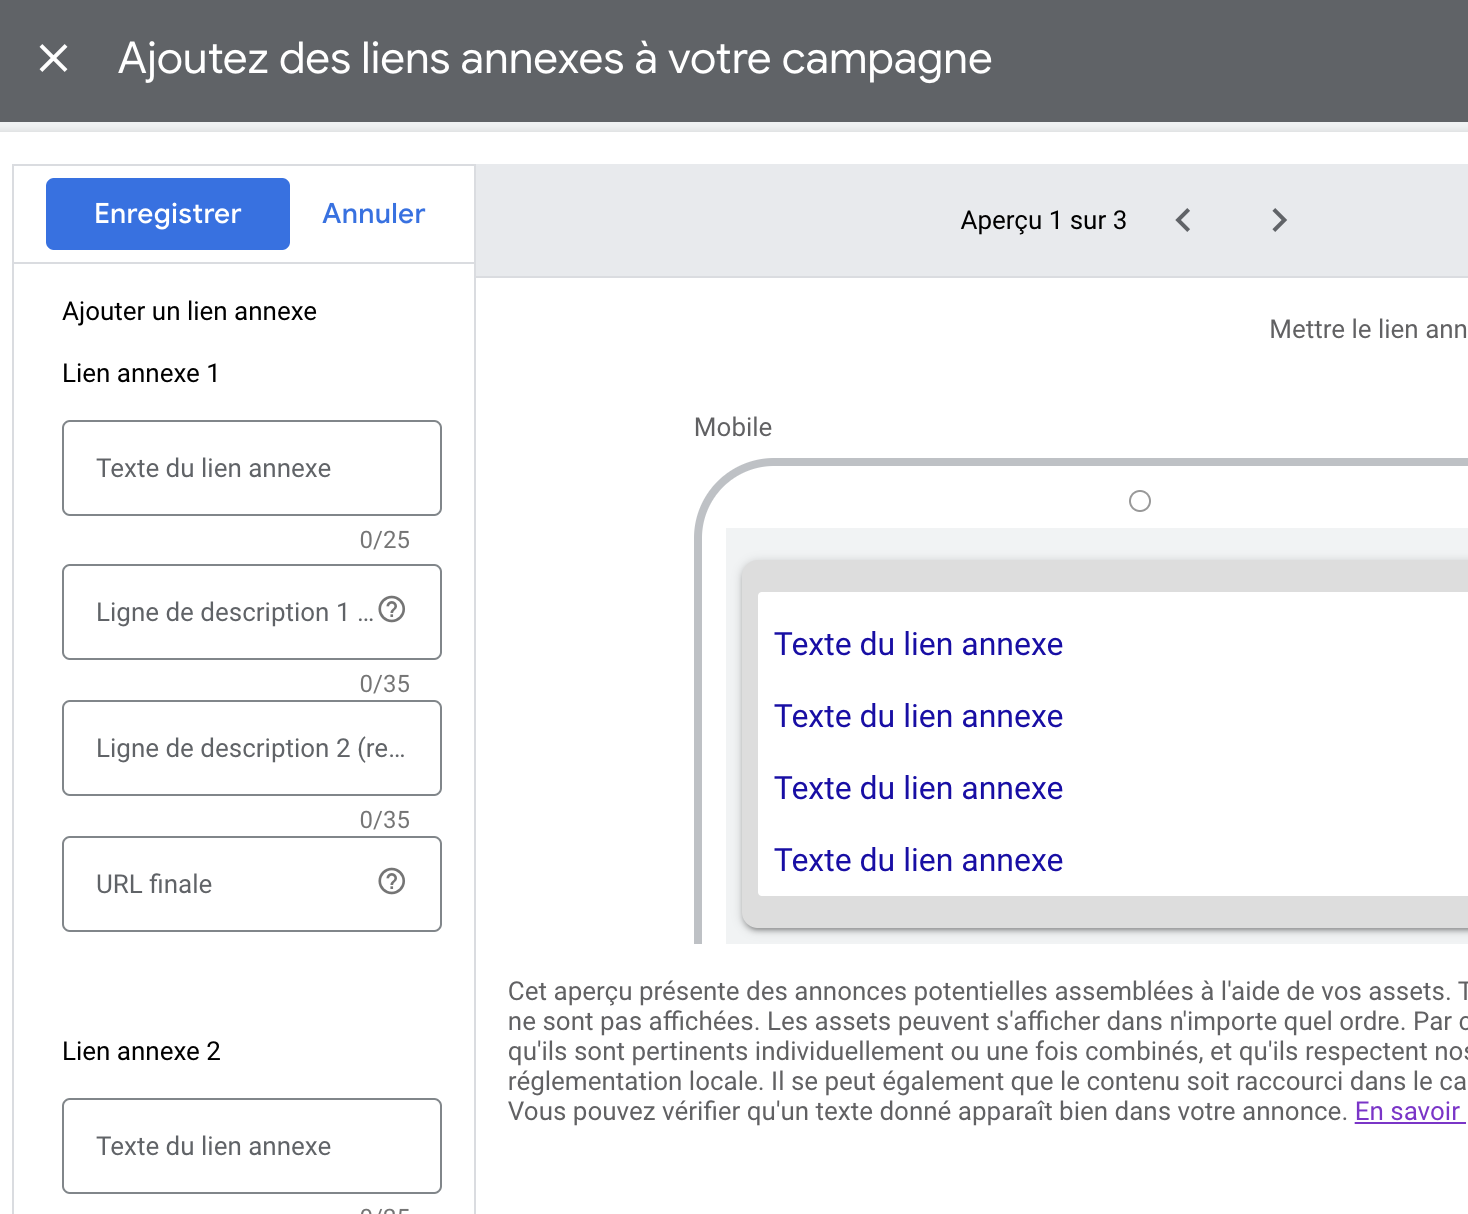Go to the previous preview with left chevron
This screenshot has width=1468, height=1214.
point(1183,220)
